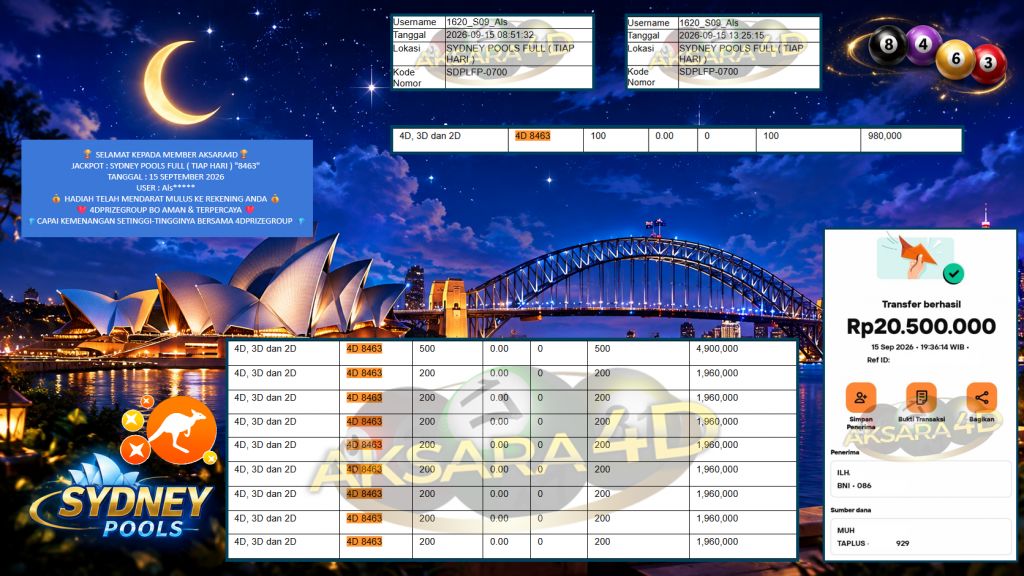Click "4D, 3D dan 2D" in 980,000 row
1024x576 pixels.
[x=430, y=136]
